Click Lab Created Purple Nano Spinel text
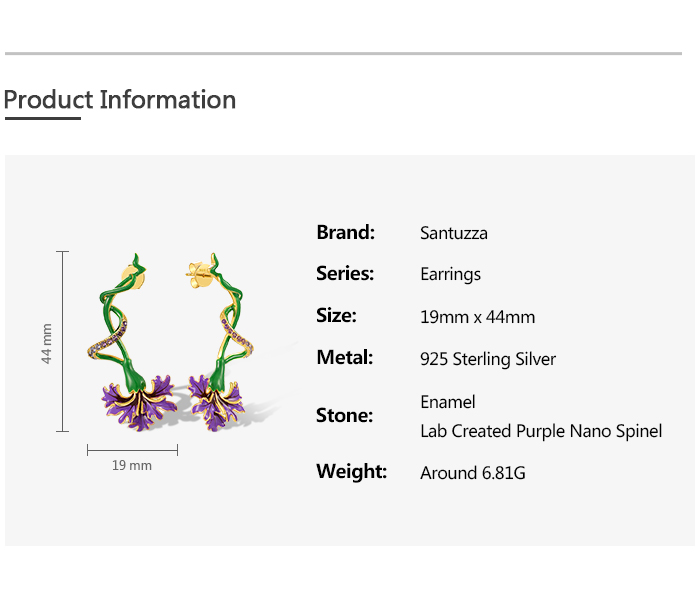Viewport: 700px width, 596px height. [541, 431]
